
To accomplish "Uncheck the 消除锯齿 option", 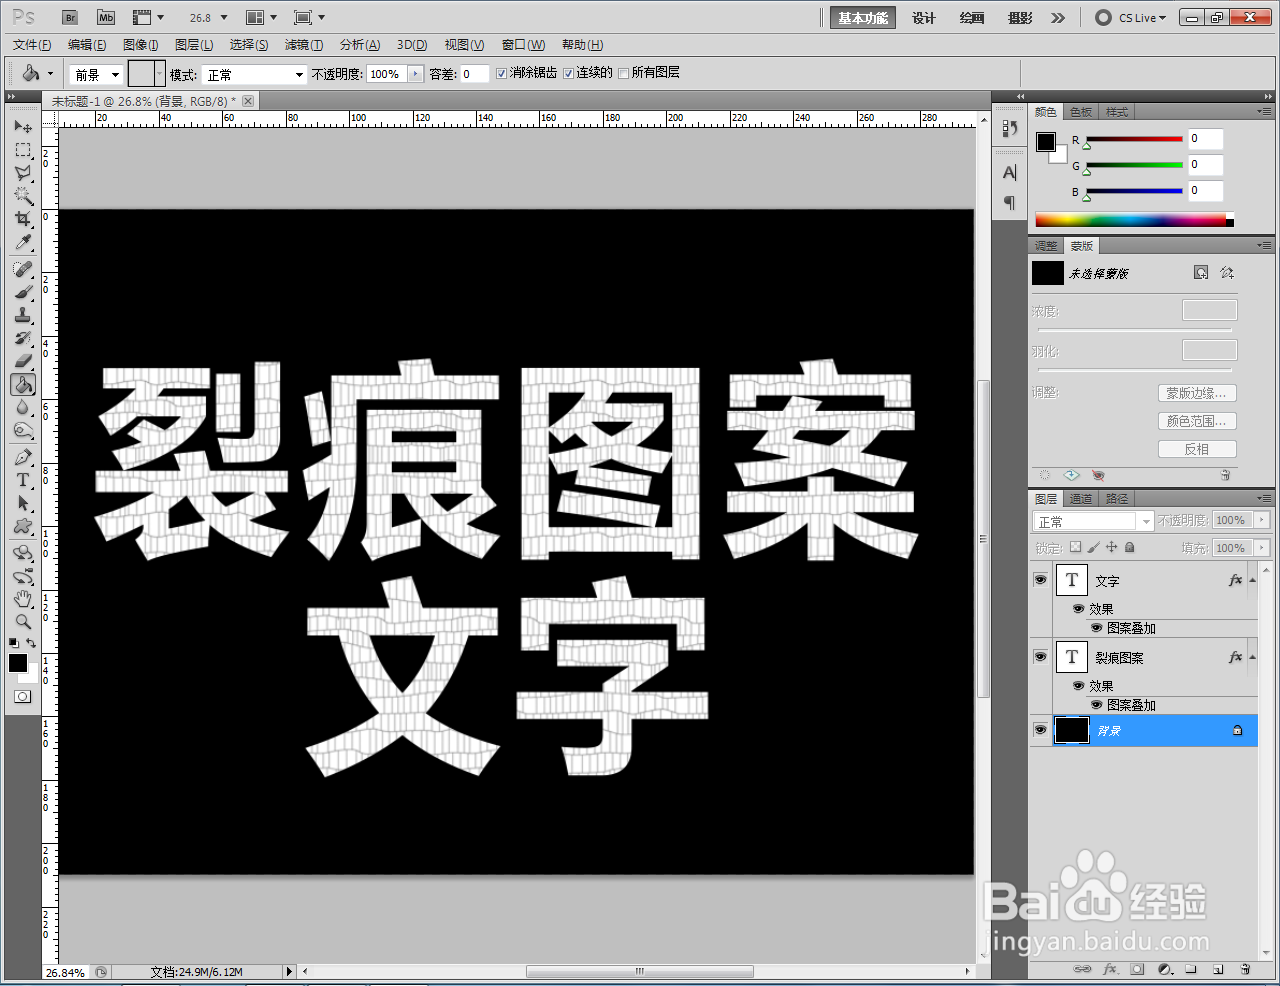I will tap(501, 73).
